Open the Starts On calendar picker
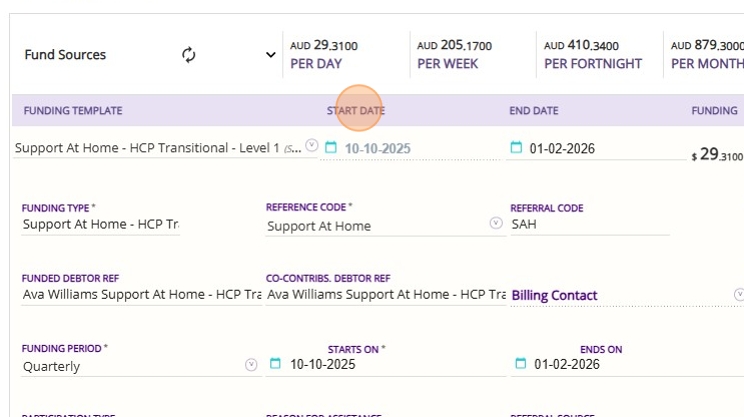Viewport: 744px width, 417px height. pyautogui.click(x=276, y=364)
